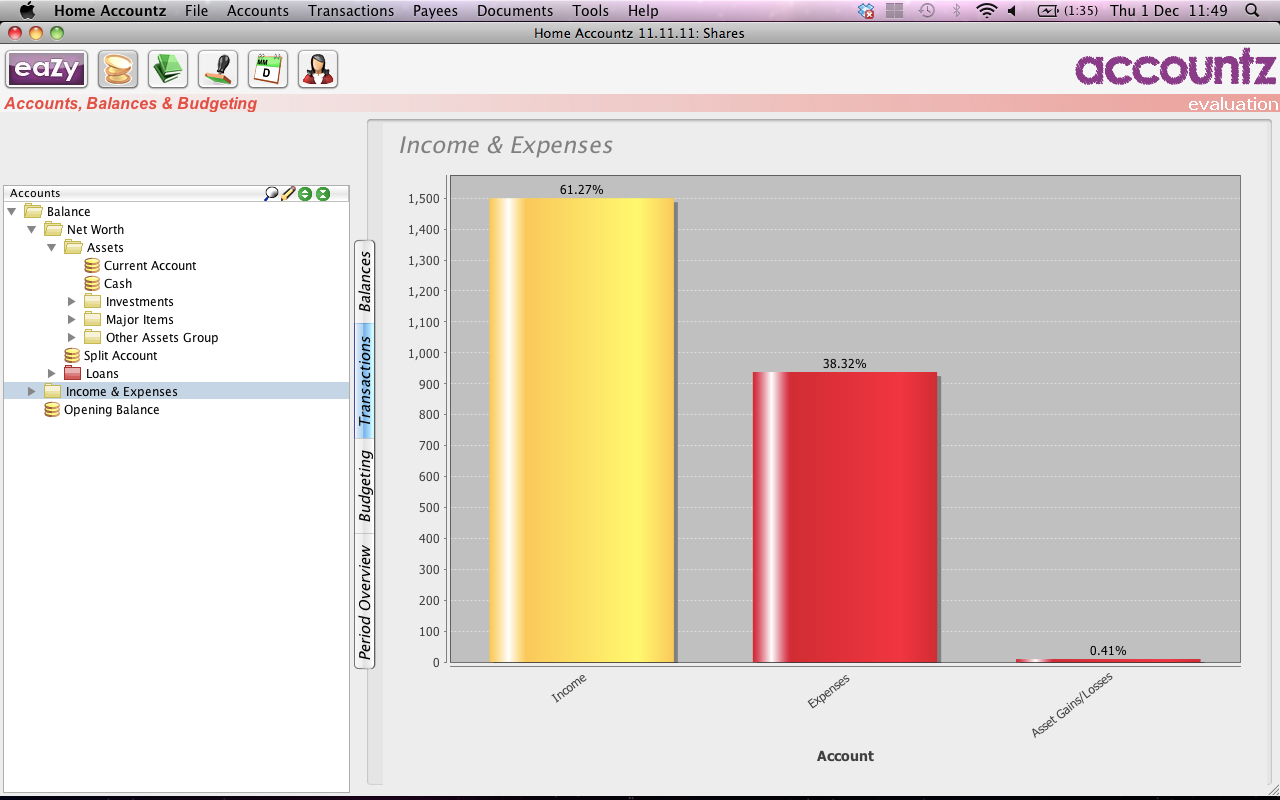The image size is (1280, 800).
Task: Click the 38.32% label above Expenses
Action: pyautogui.click(x=845, y=364)
